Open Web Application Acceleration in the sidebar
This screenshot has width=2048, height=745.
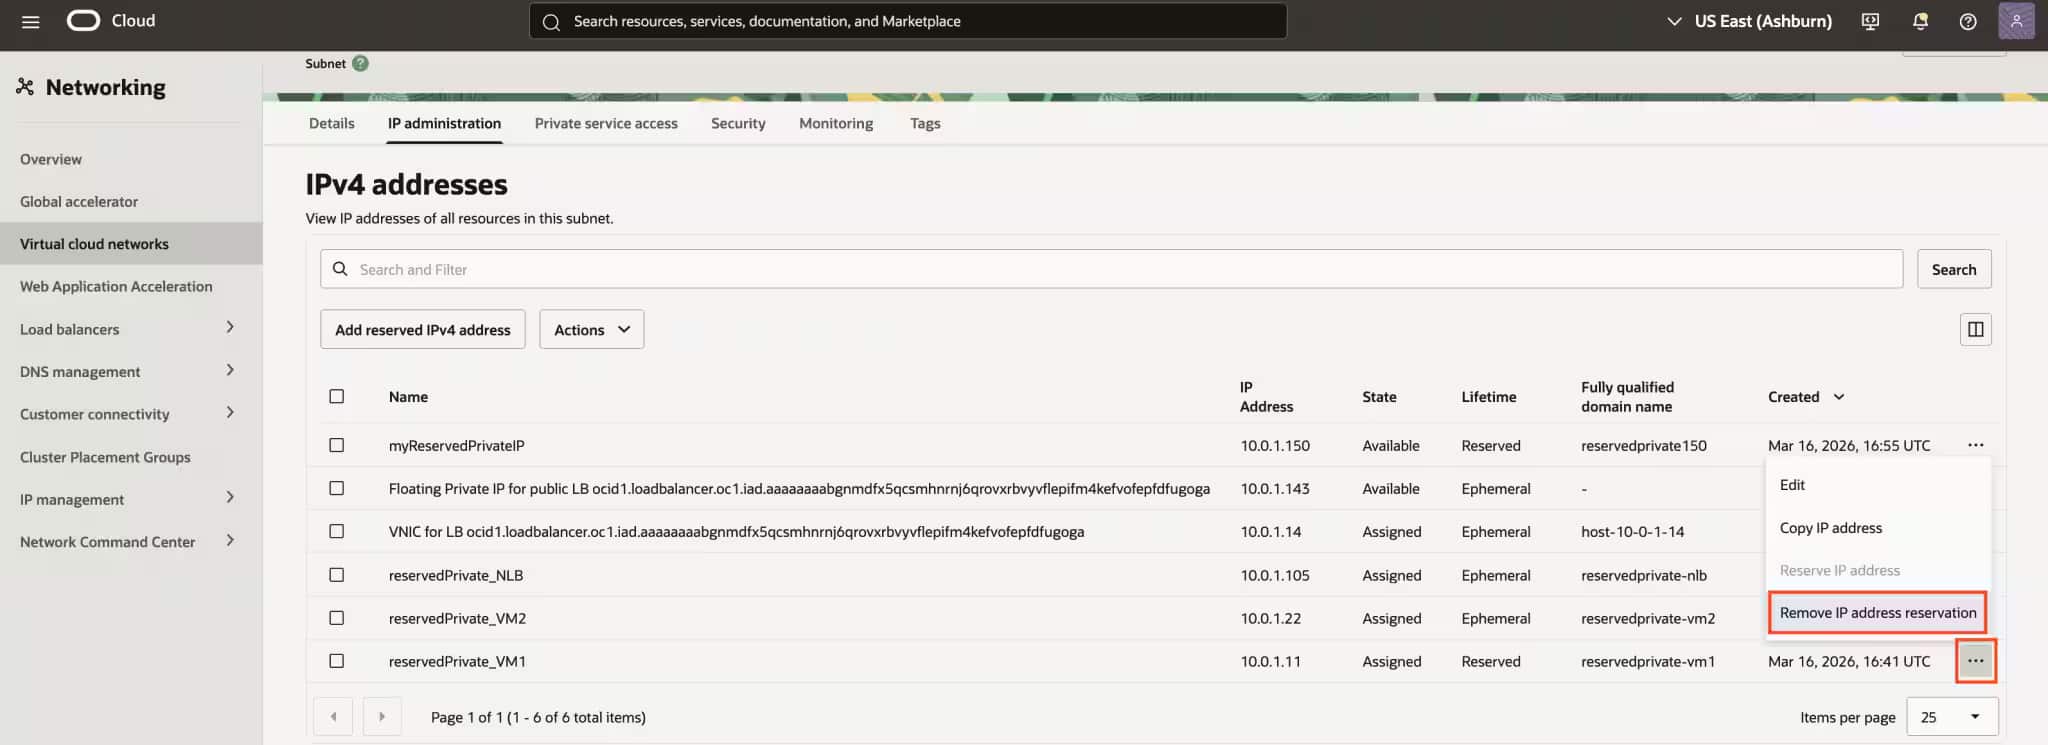116,286
